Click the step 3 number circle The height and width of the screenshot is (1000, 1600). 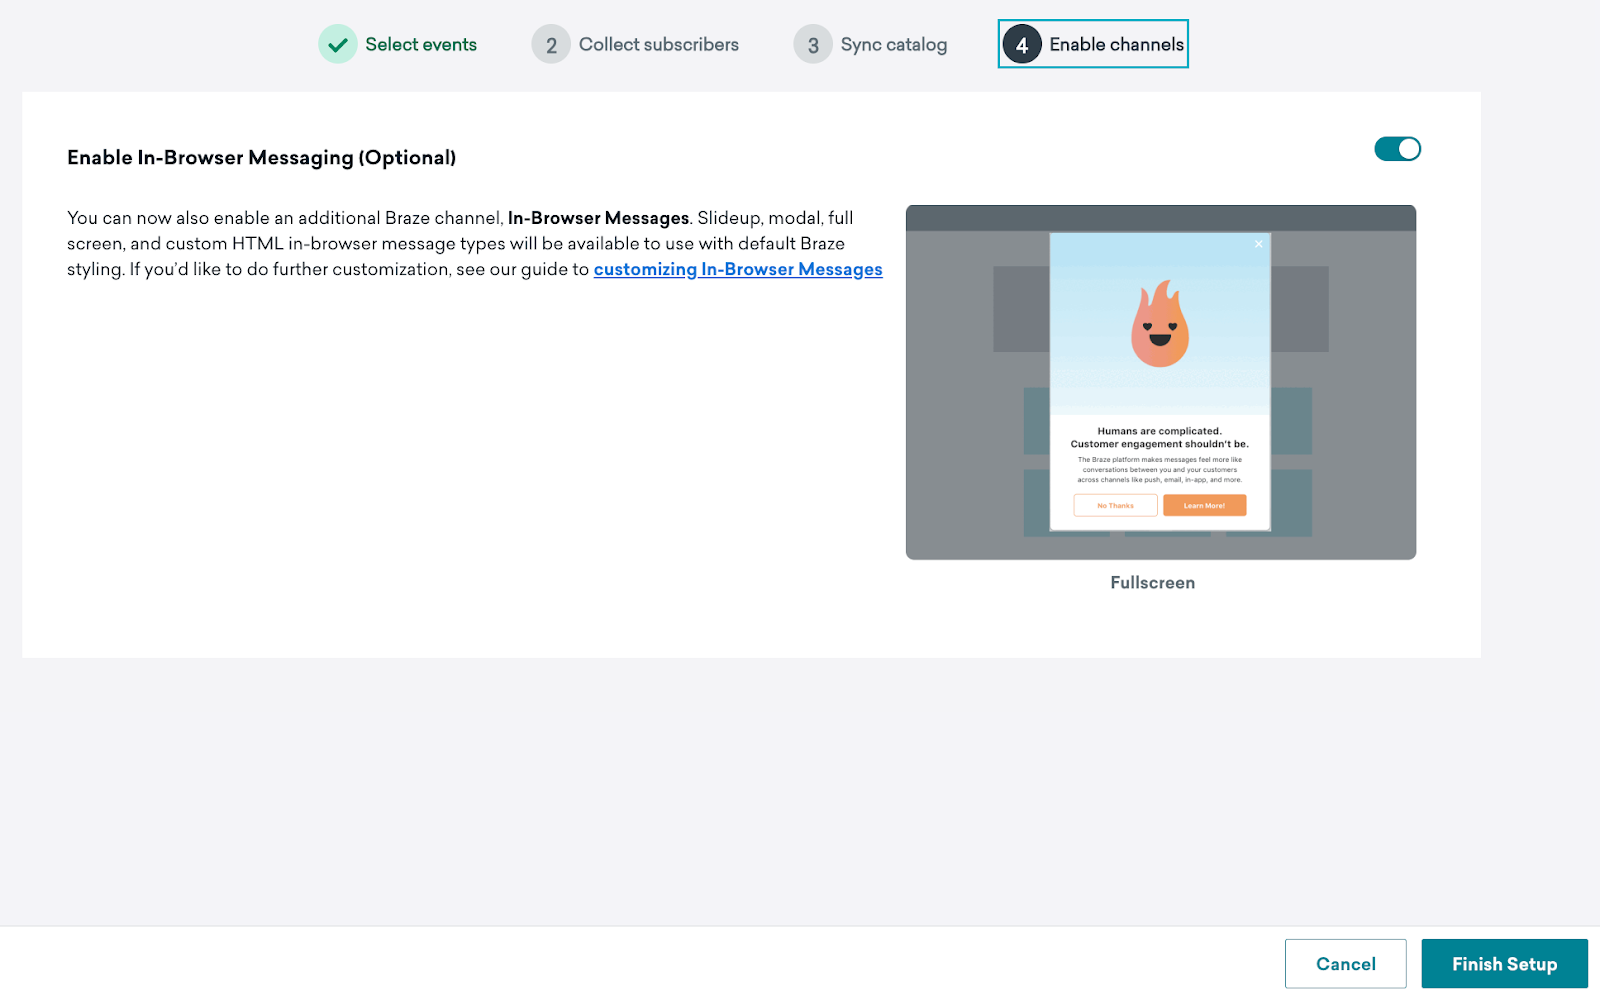tap(813, 45)
